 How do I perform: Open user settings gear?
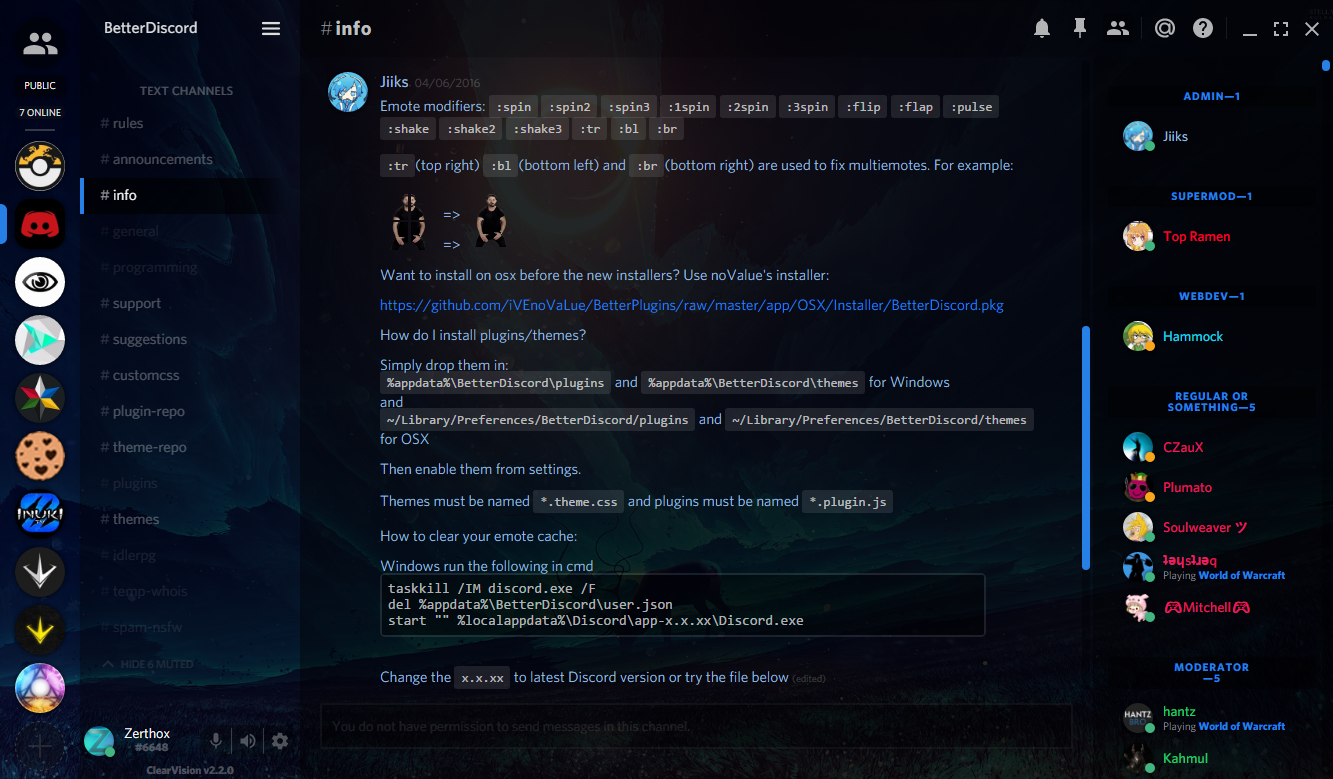280,741
